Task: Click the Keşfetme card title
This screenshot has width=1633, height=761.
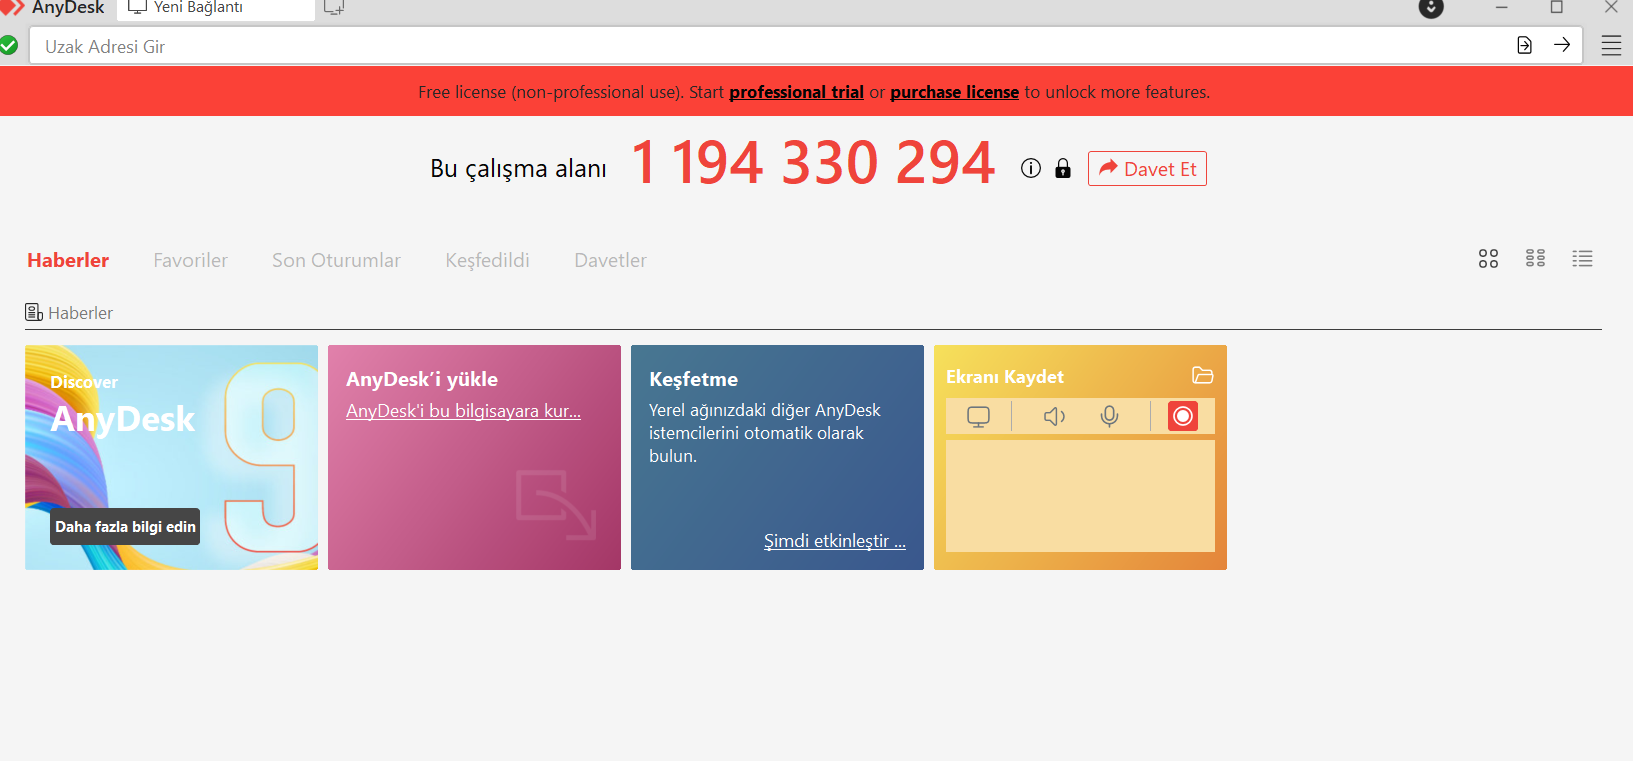Action: [693, 379]
